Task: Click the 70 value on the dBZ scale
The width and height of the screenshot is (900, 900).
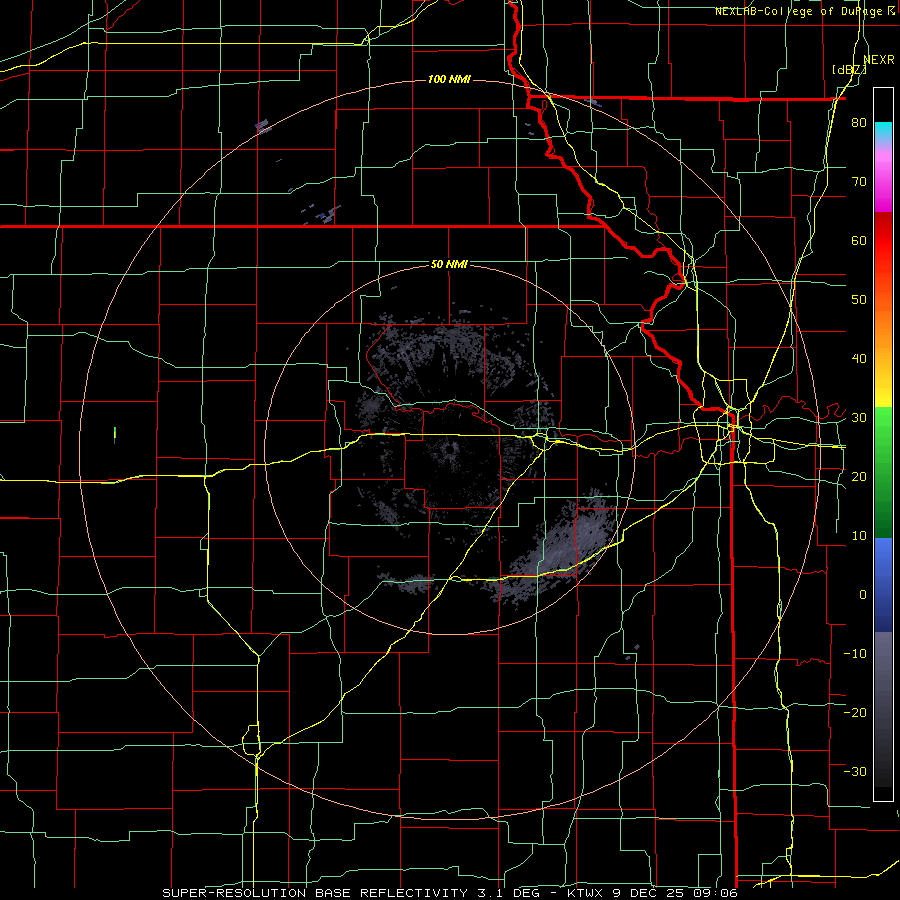Action: click(x=859, y=182)
